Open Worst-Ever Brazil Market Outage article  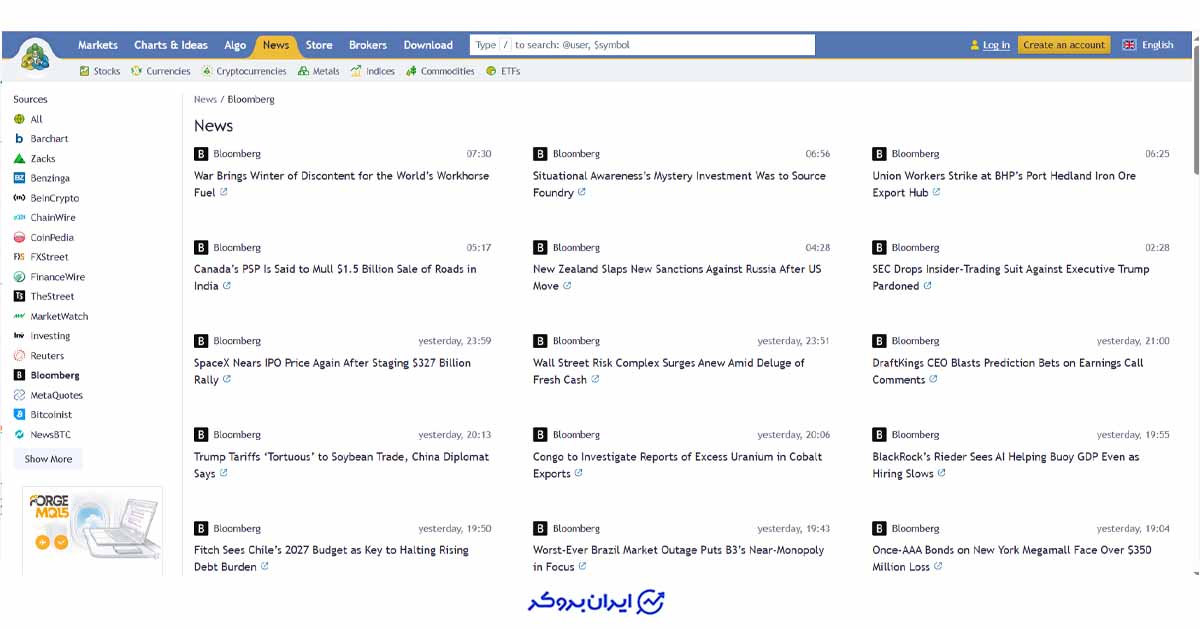679,558
